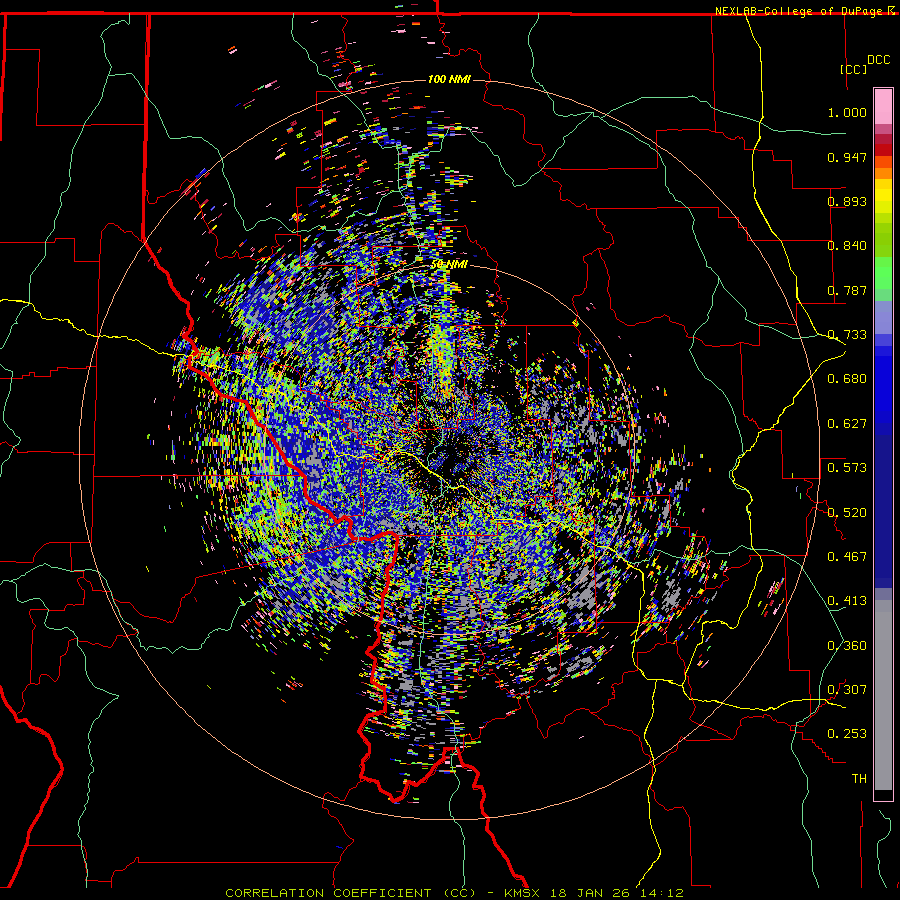Select the 0.360 legend value
900x900 pixels.
click(x=847, y=646)
